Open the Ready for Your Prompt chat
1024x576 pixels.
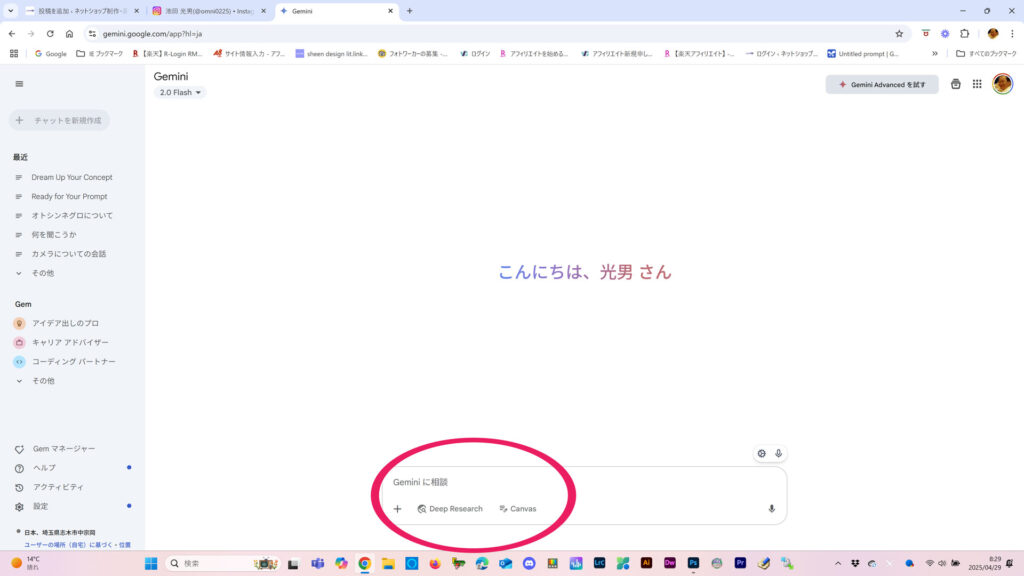coord(69,197)
